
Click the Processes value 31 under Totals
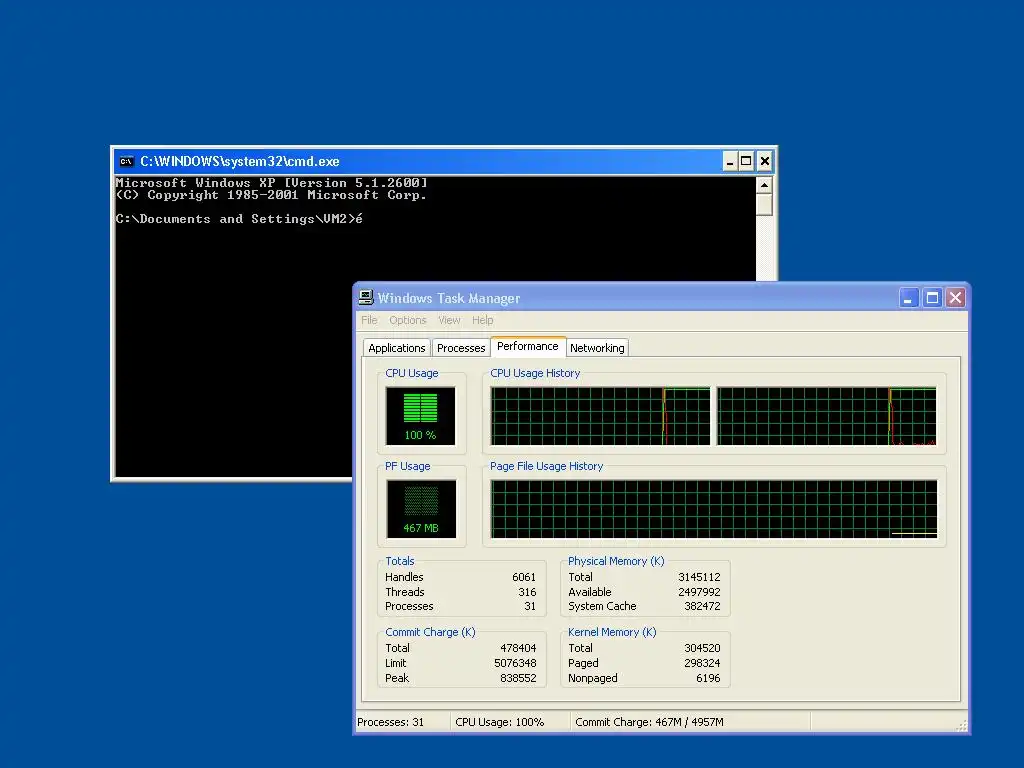pyautogui.click(x=530, y=607)
